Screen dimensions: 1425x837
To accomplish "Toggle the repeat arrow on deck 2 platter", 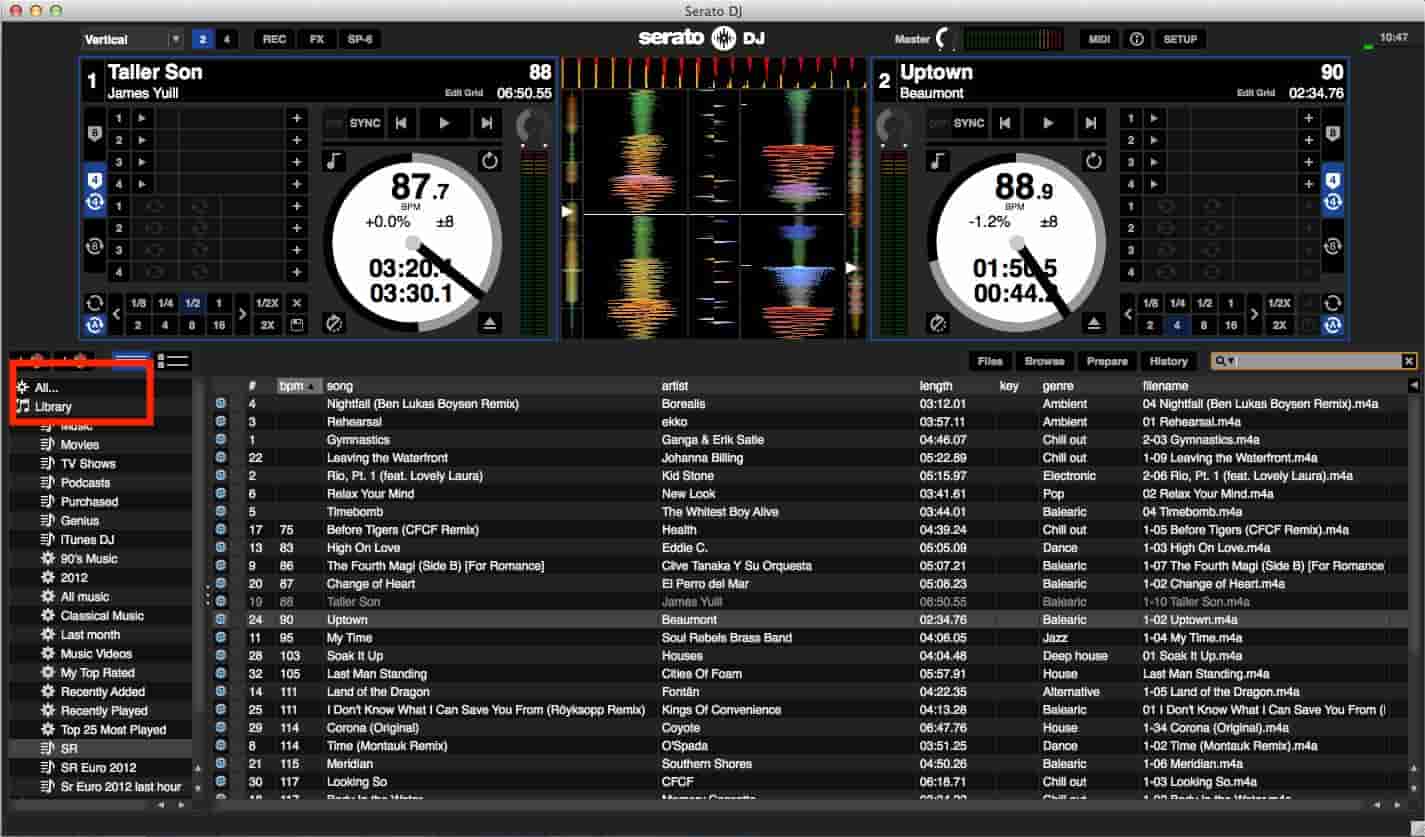I will [x=1094, y=161].
